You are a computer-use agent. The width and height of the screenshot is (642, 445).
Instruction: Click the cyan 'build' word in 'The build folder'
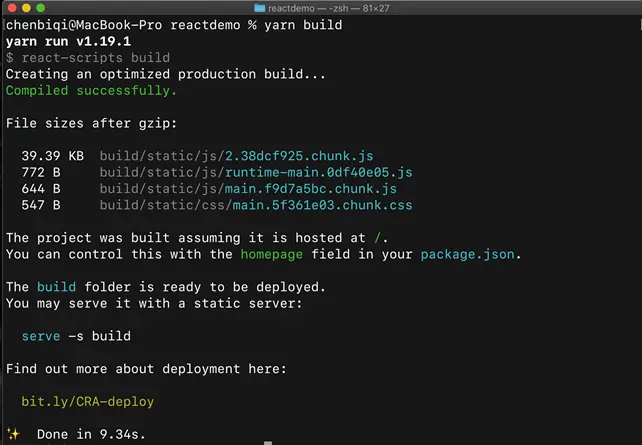click(57, 287)
